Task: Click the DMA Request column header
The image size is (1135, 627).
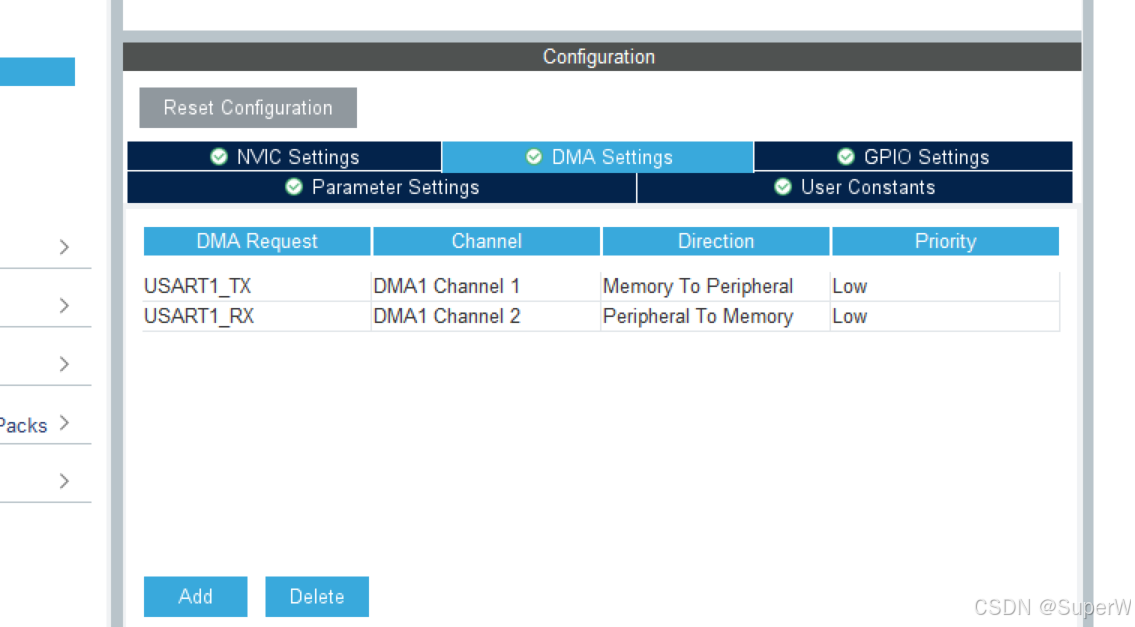Action: pos(257,241)
